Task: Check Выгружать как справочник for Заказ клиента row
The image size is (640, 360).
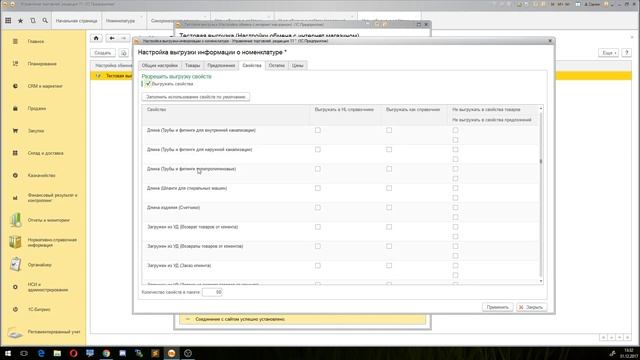Action: pos(389,265)
